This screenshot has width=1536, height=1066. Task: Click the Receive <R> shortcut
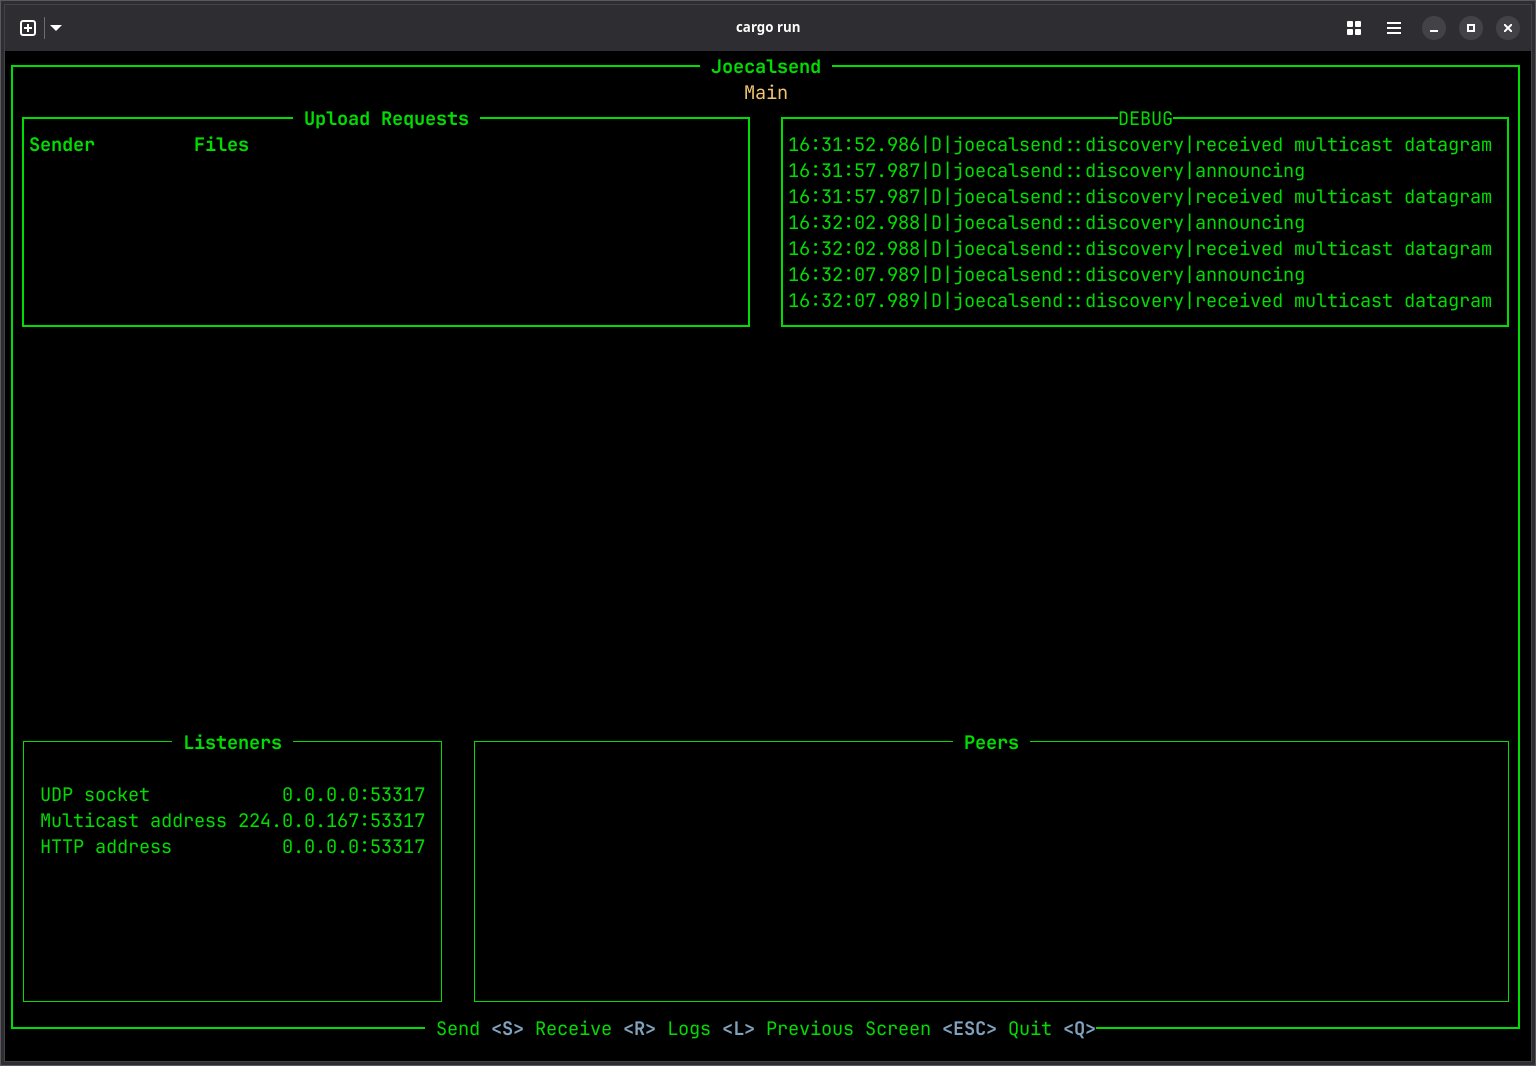pos(595,1029)
